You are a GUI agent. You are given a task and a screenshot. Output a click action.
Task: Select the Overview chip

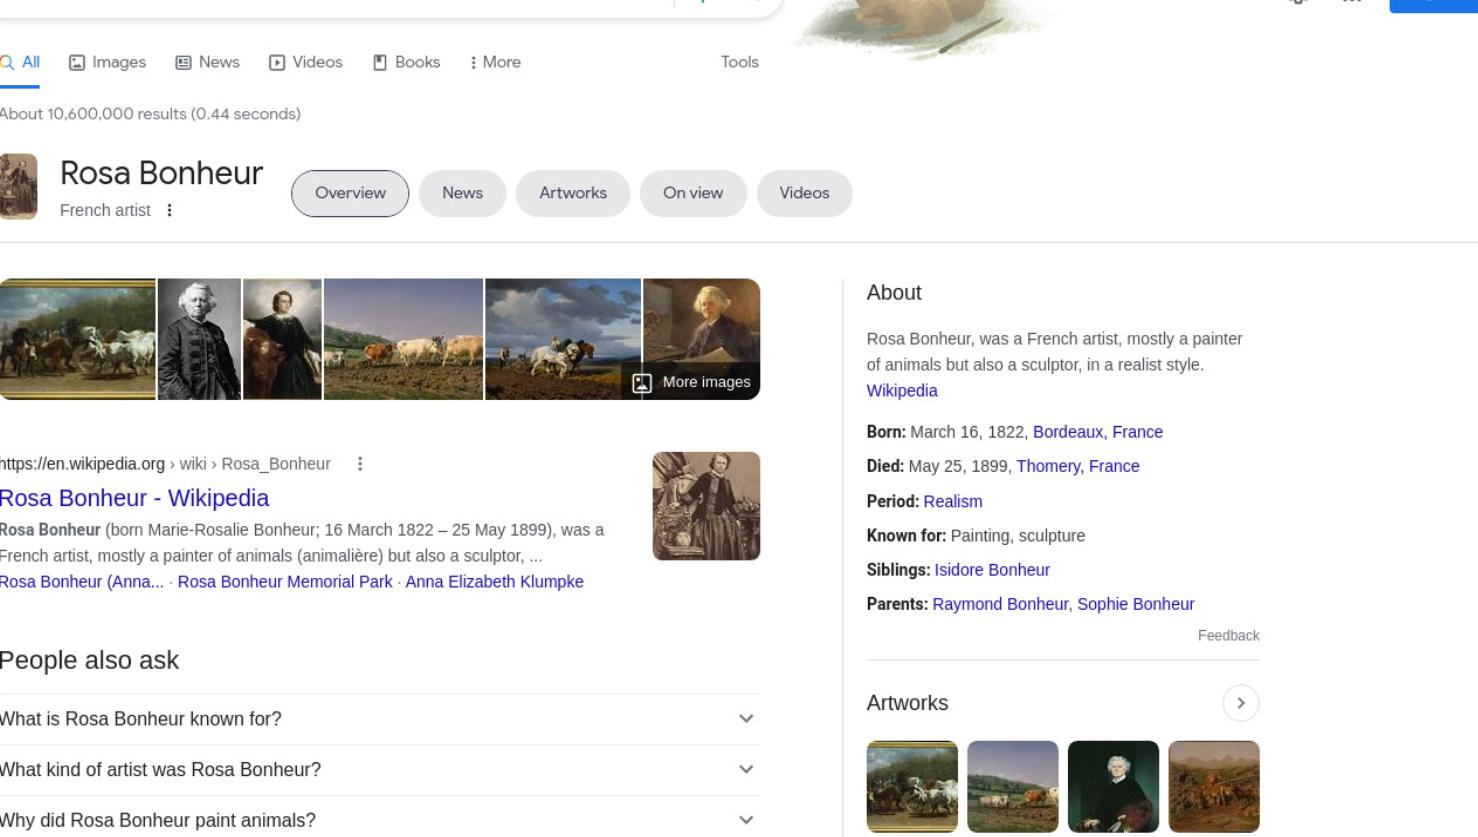pyautogui.click(x=350, y=193)
